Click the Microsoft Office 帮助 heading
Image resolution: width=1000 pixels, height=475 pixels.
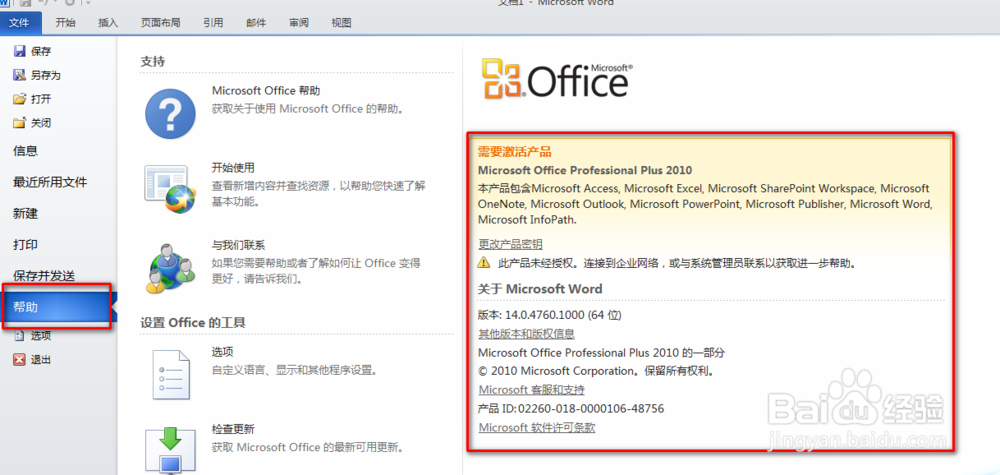tap(266, 91)
